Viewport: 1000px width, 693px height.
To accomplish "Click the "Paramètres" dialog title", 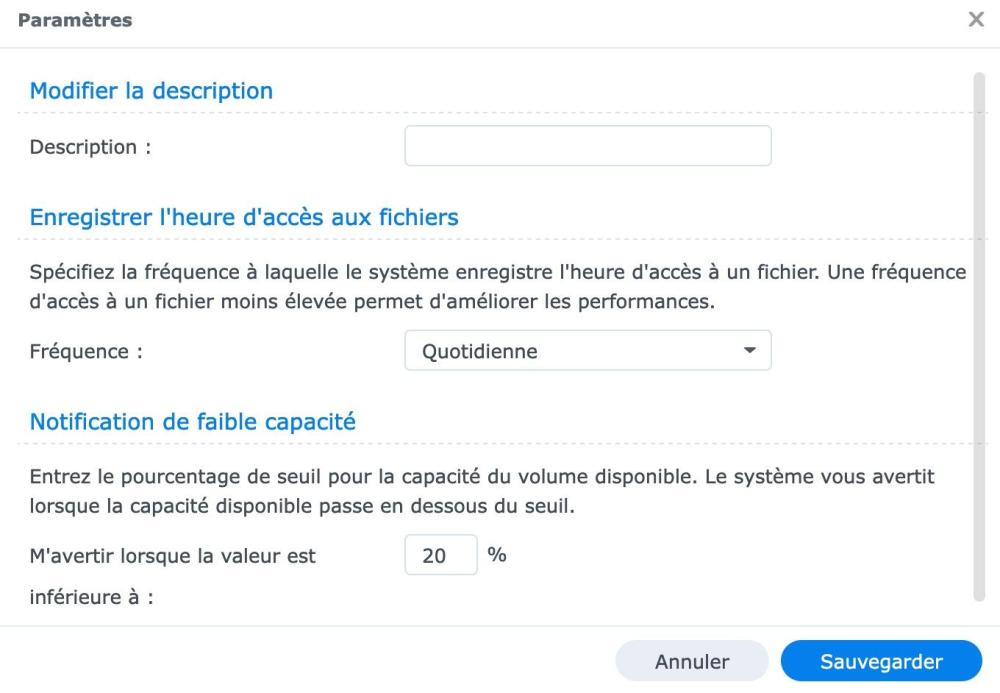I will click(x=75, y=20).
